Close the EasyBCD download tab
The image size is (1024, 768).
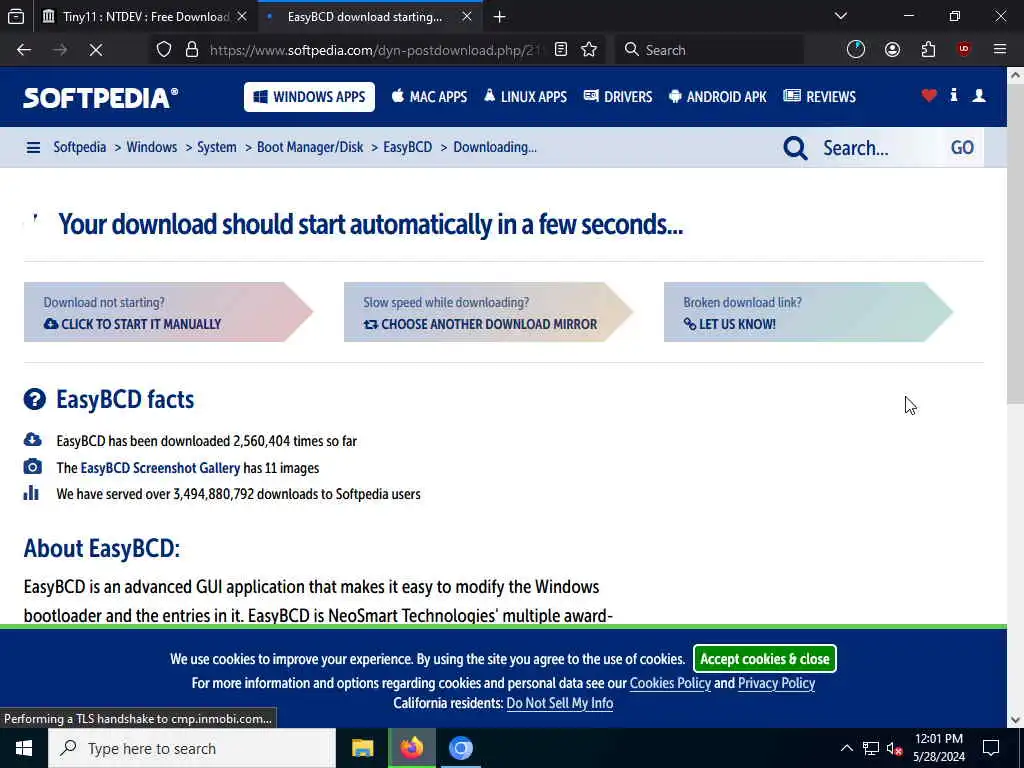pos(467,16)
